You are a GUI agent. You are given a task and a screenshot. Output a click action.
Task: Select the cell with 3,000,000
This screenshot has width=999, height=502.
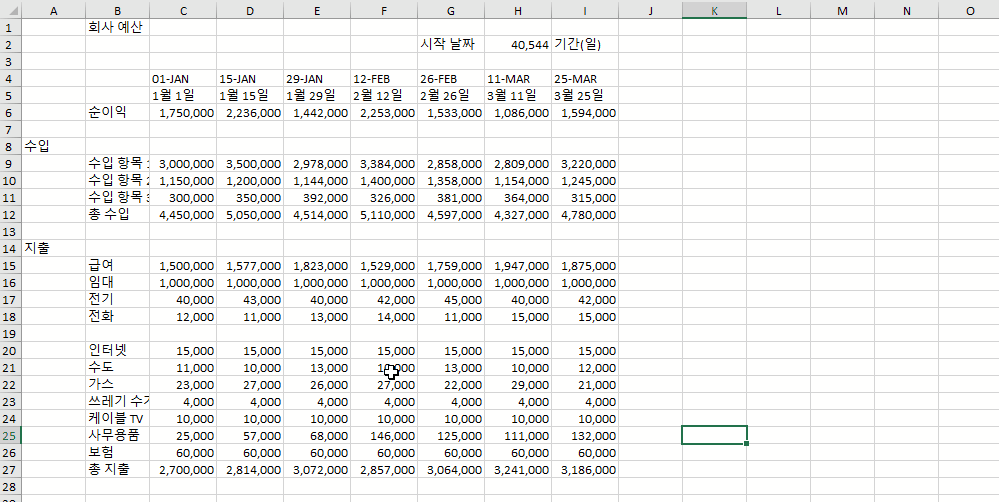[183, 164]
